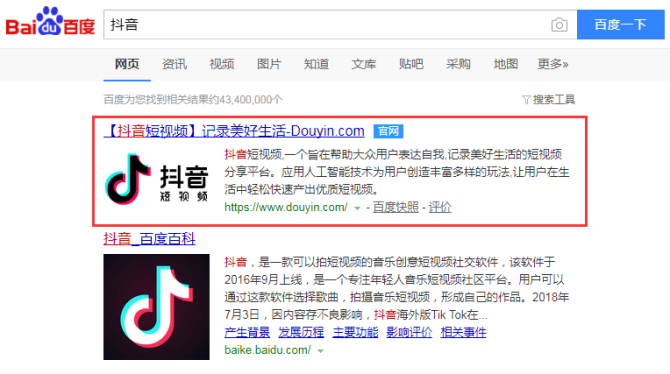Image resolution: width=670 pixels, height=374 pixels.
Task: Click the 评价 link
Action: tap(440, 207)
